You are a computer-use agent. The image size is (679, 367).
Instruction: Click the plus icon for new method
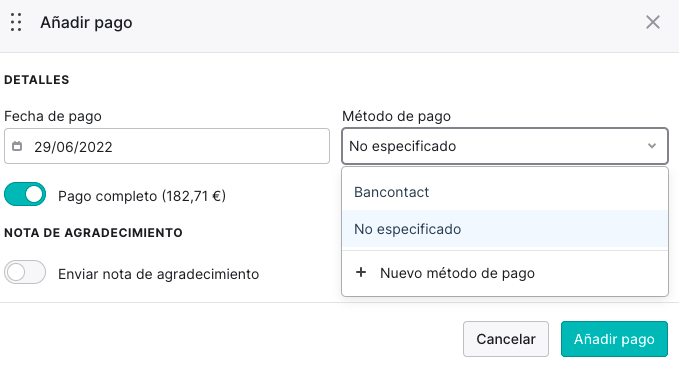click(361, 273)
